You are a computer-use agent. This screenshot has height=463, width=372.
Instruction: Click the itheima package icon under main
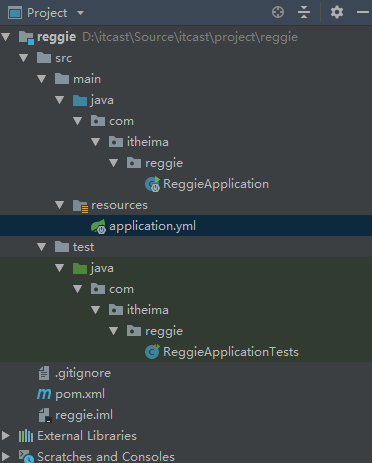116,142
